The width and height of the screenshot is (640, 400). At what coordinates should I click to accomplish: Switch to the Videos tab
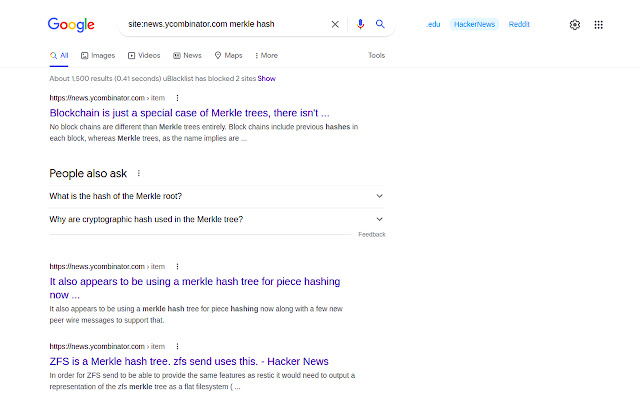click(x=144, y=56)
